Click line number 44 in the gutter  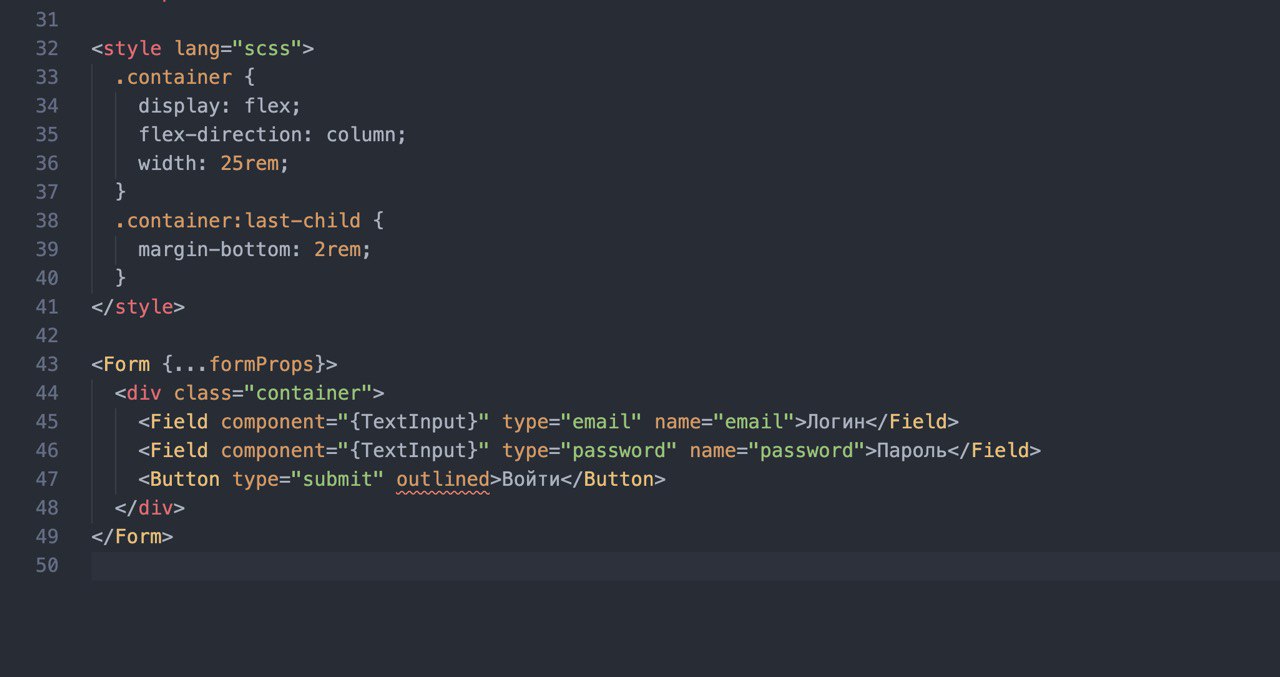tap(47, 393)
